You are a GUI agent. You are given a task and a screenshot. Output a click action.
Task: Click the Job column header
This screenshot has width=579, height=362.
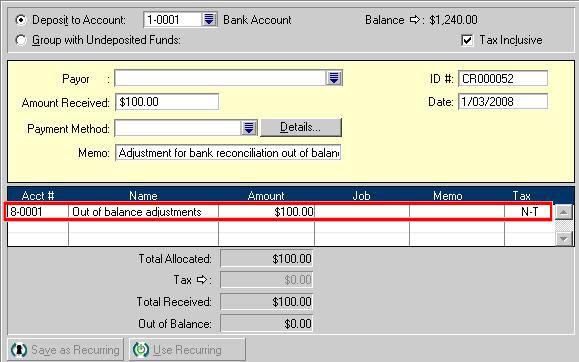(x=361, y=195)
